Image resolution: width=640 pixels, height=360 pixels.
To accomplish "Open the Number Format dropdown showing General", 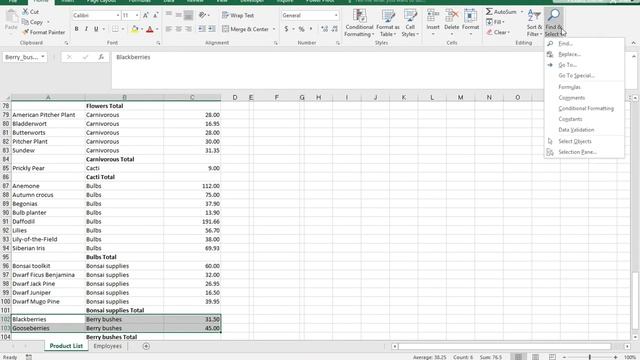I will coord(336,16).
